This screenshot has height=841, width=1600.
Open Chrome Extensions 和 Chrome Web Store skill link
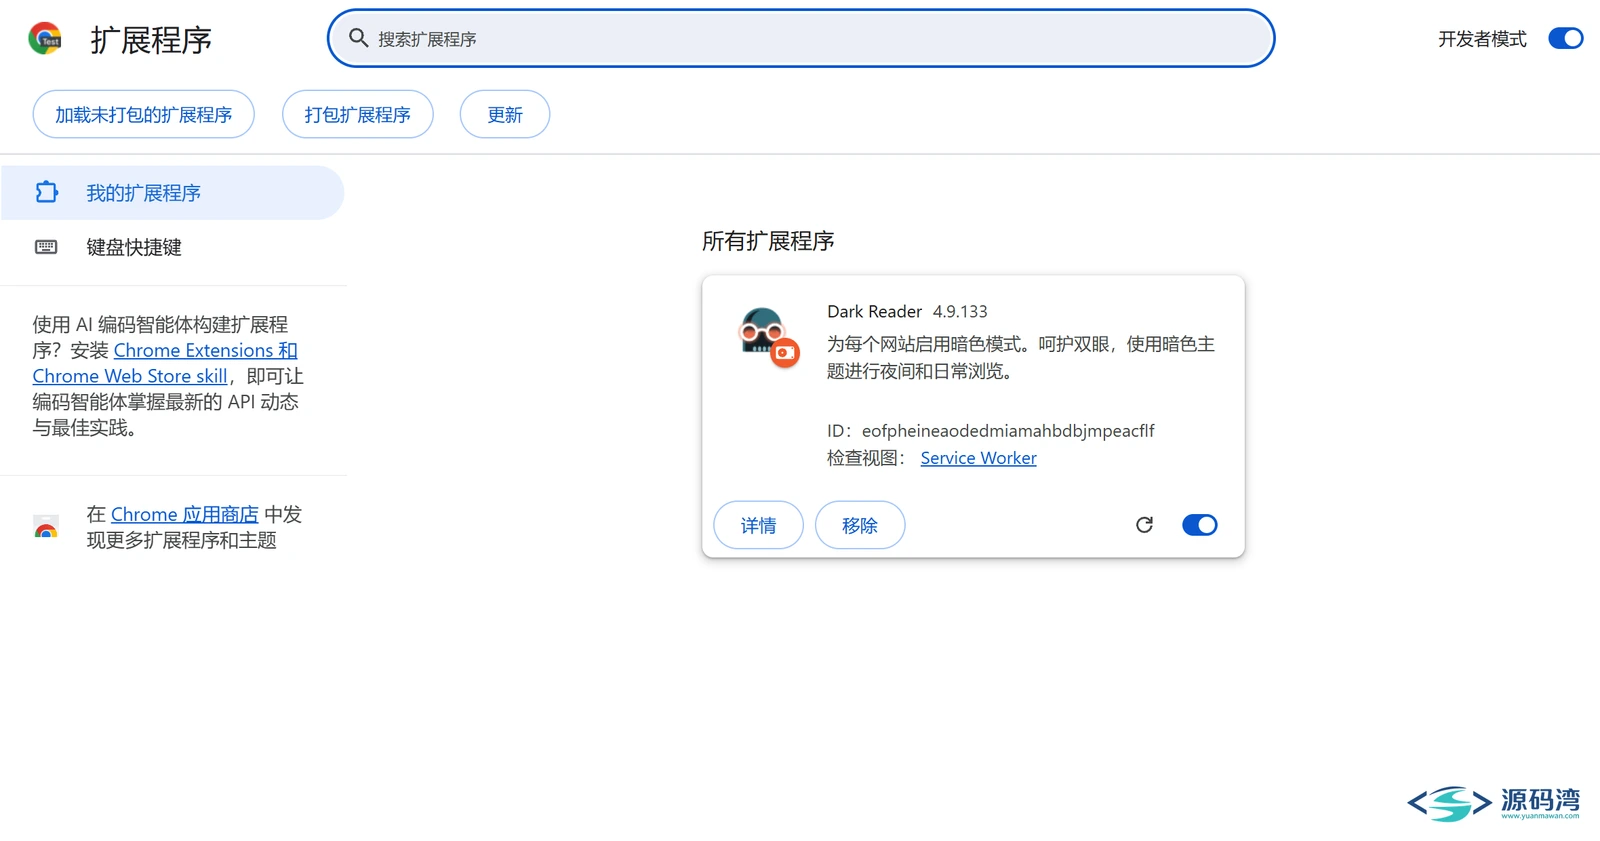[165, 363]
